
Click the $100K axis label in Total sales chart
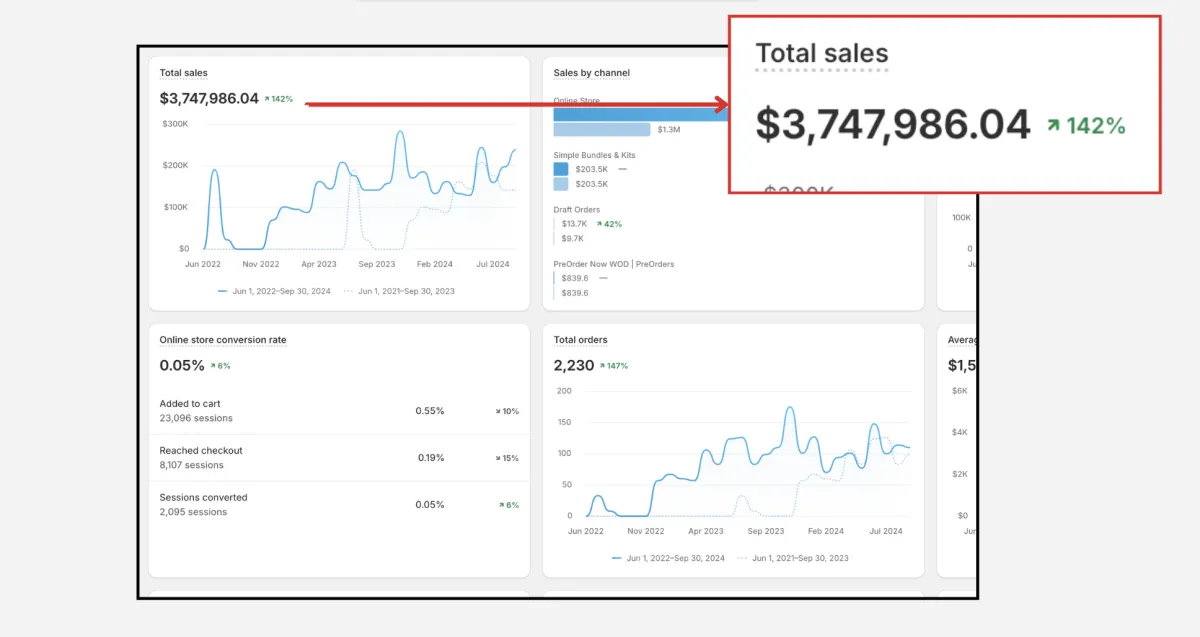pos(175,207)
